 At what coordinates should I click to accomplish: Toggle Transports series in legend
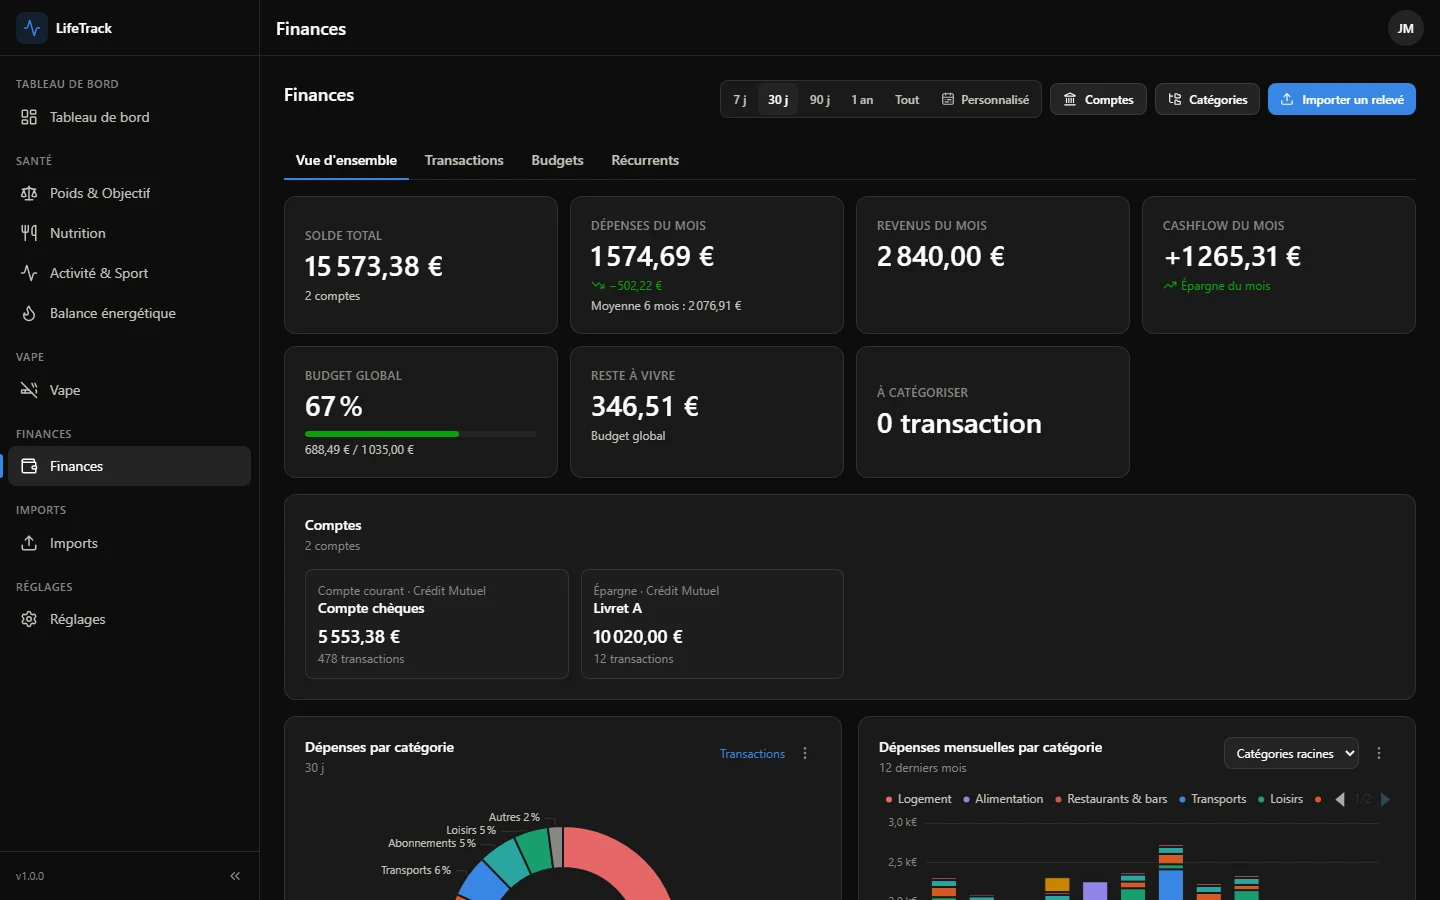[1212, 799]
